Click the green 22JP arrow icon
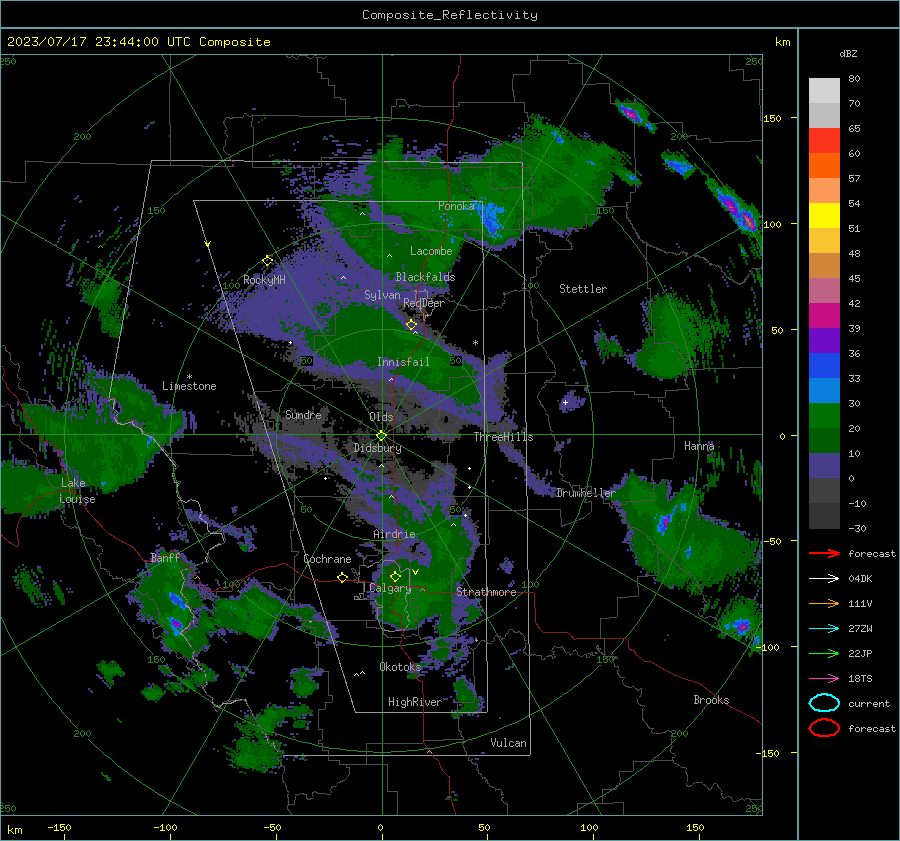This screenshot has width=900, height=841. coord(824,653)
